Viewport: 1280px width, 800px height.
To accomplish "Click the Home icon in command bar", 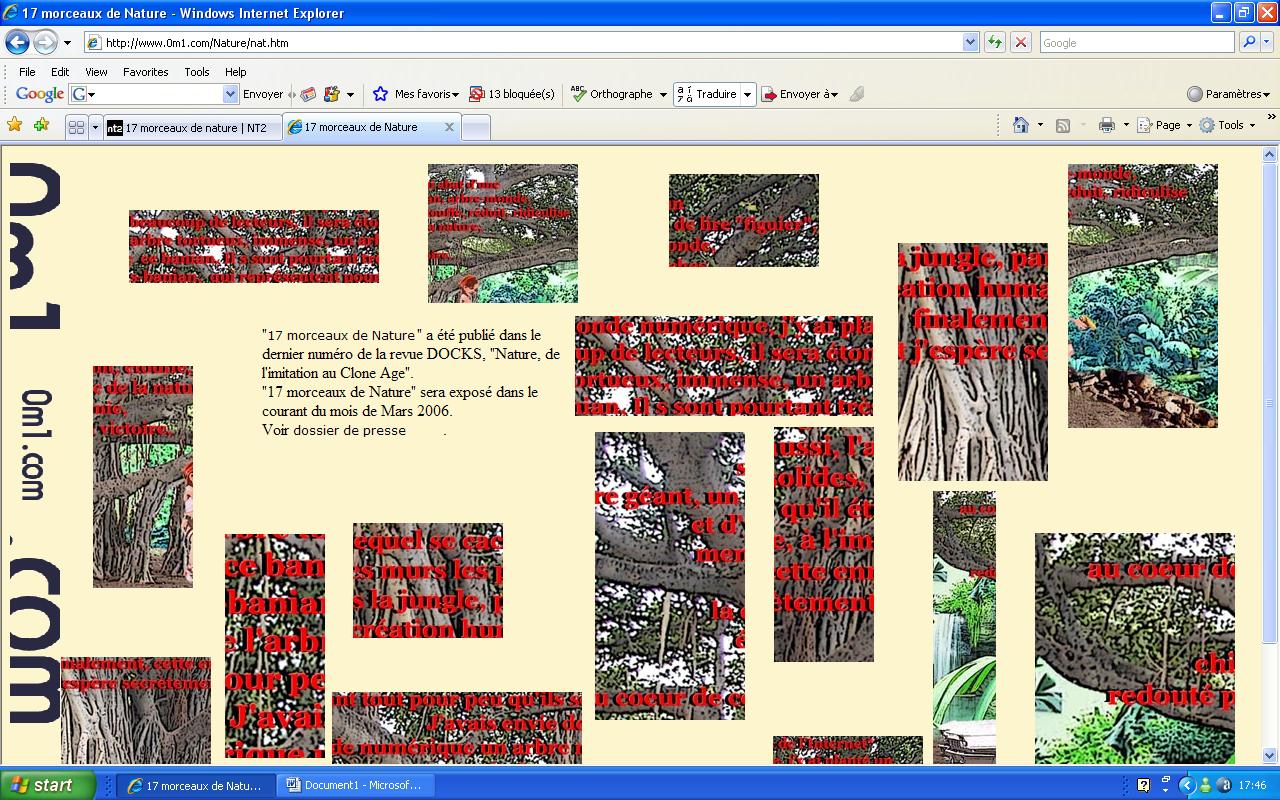I will pyautogui.click(x=1021, y=125).
